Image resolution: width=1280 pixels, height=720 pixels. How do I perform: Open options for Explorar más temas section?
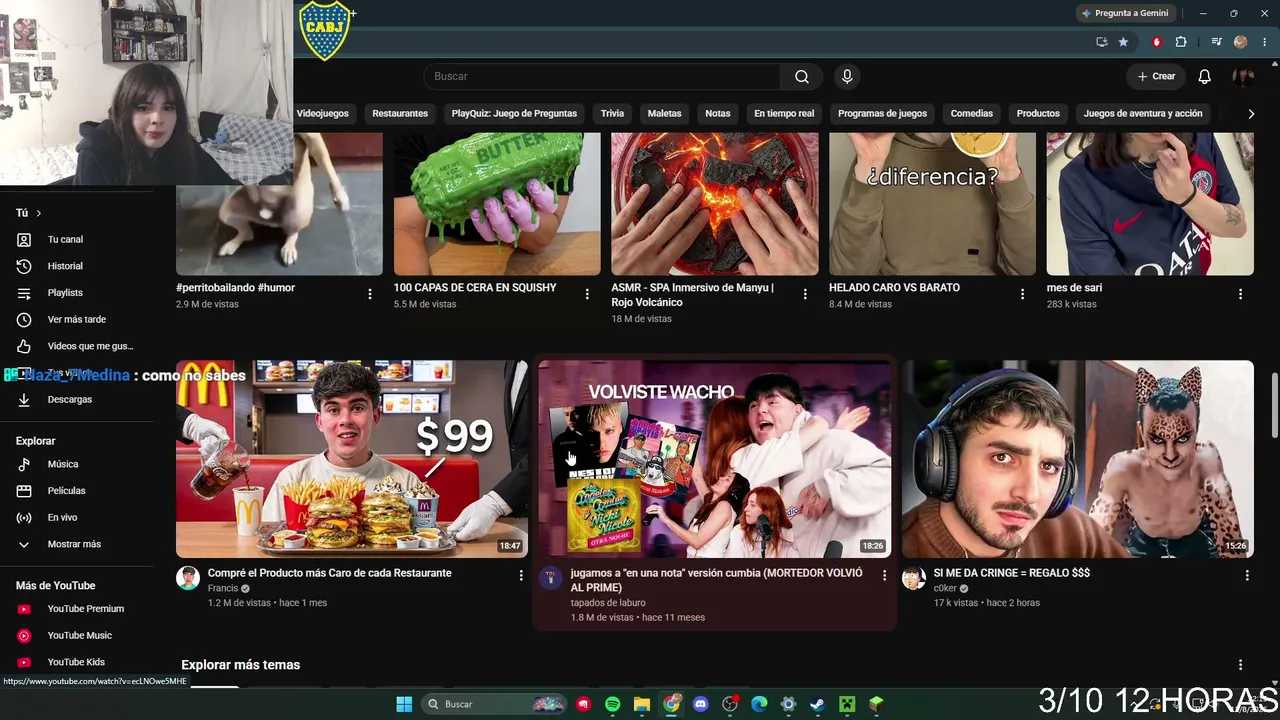[1240, 665]
